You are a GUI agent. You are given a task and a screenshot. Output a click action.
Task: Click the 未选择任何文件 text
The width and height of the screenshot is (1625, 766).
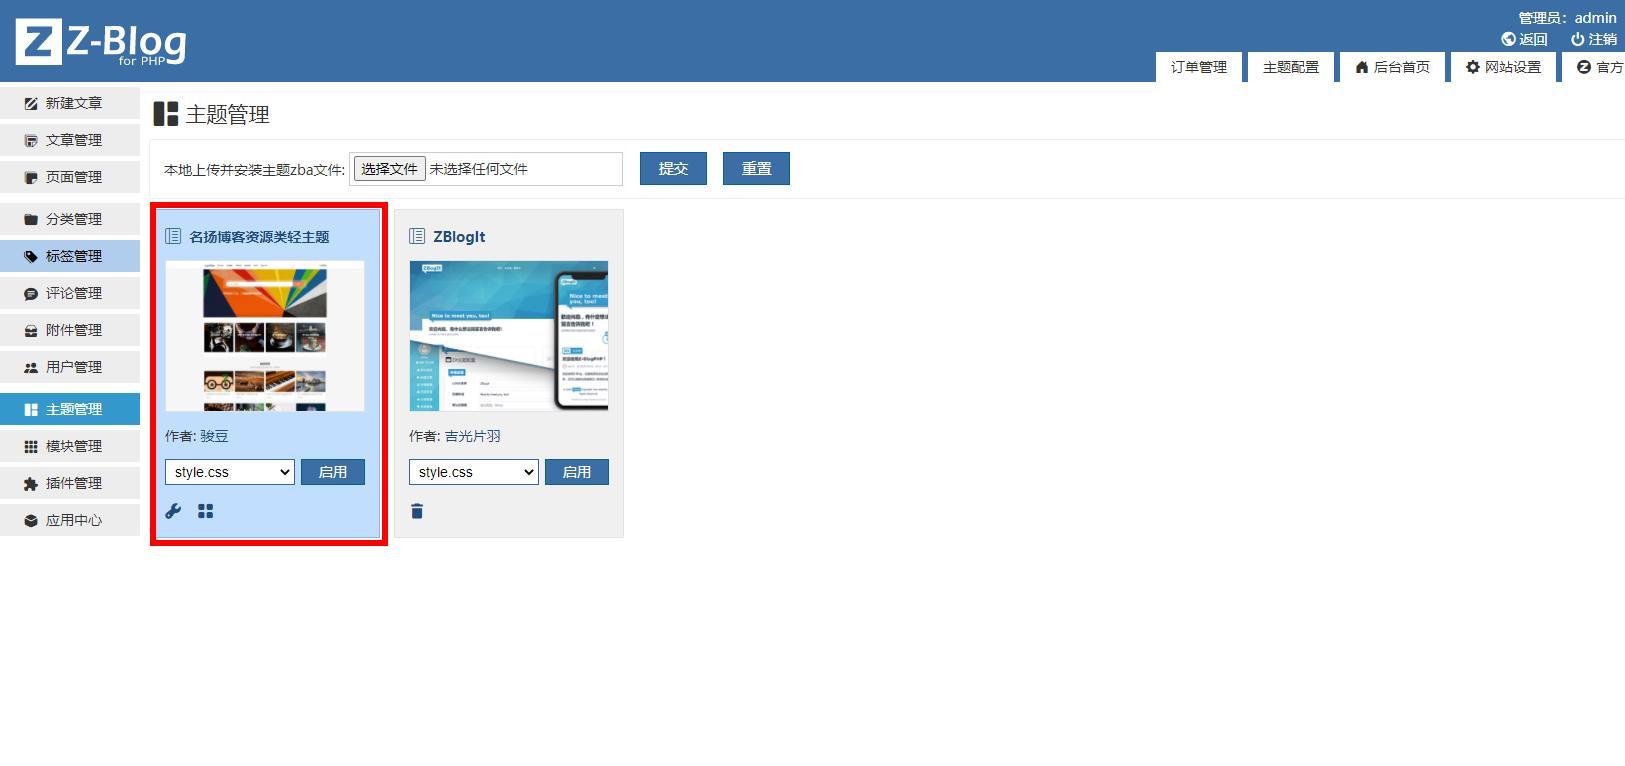click(x=478, y=169)
